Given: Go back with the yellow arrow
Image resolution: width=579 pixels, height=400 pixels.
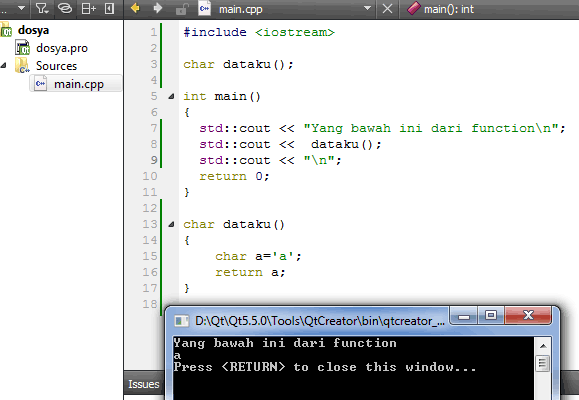Looking at the screenshot, I should 135,8.
